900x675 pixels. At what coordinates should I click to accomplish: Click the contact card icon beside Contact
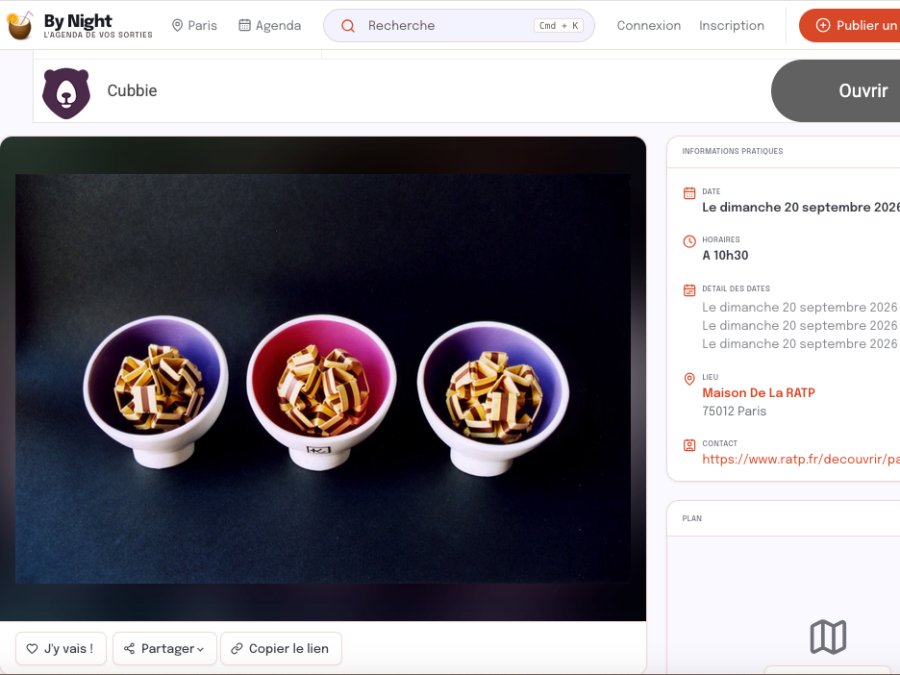click(689, 445)
